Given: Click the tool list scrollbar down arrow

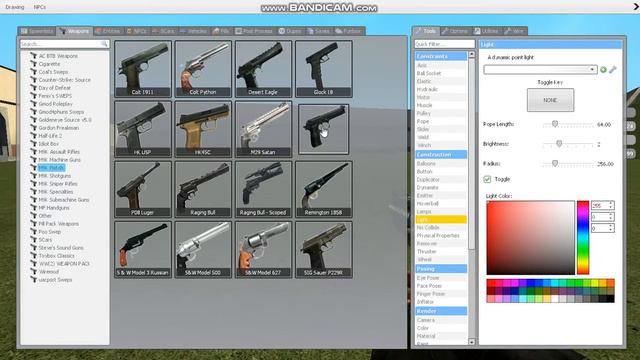Looking at the screenshot, I should (x=472, y=342).
